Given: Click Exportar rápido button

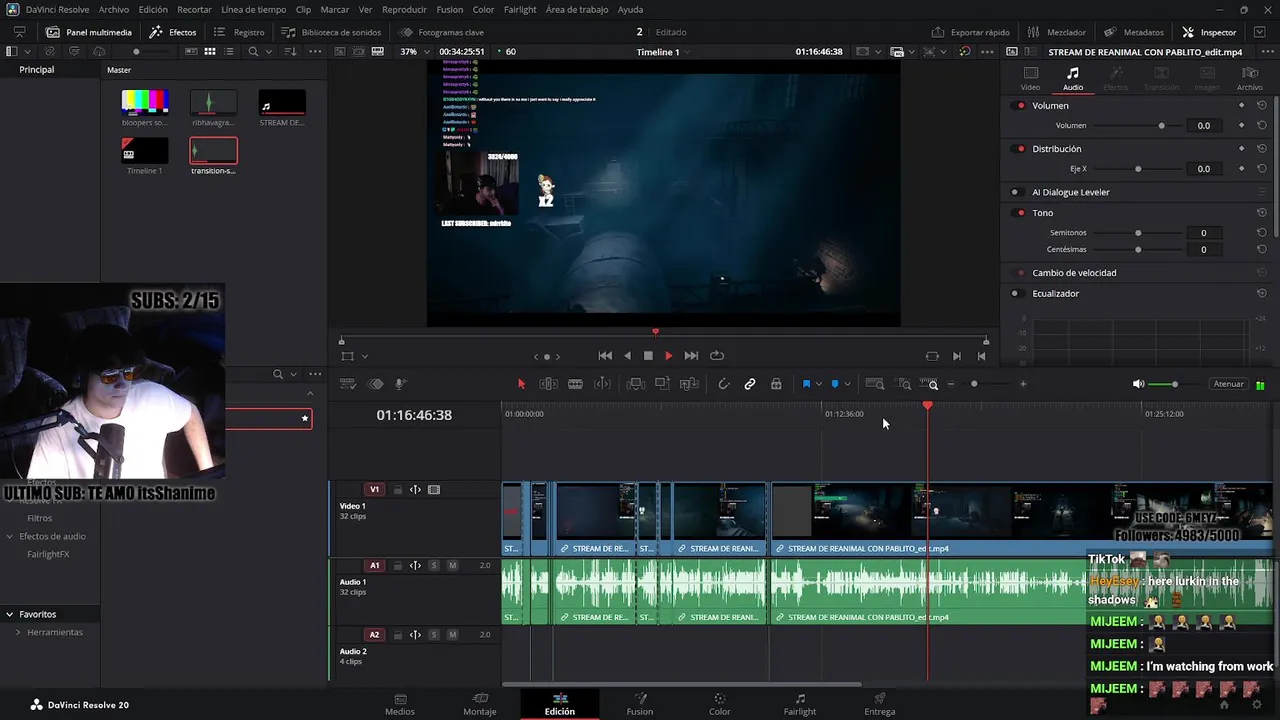Looking at the screenshot, I should coord(970,32).
